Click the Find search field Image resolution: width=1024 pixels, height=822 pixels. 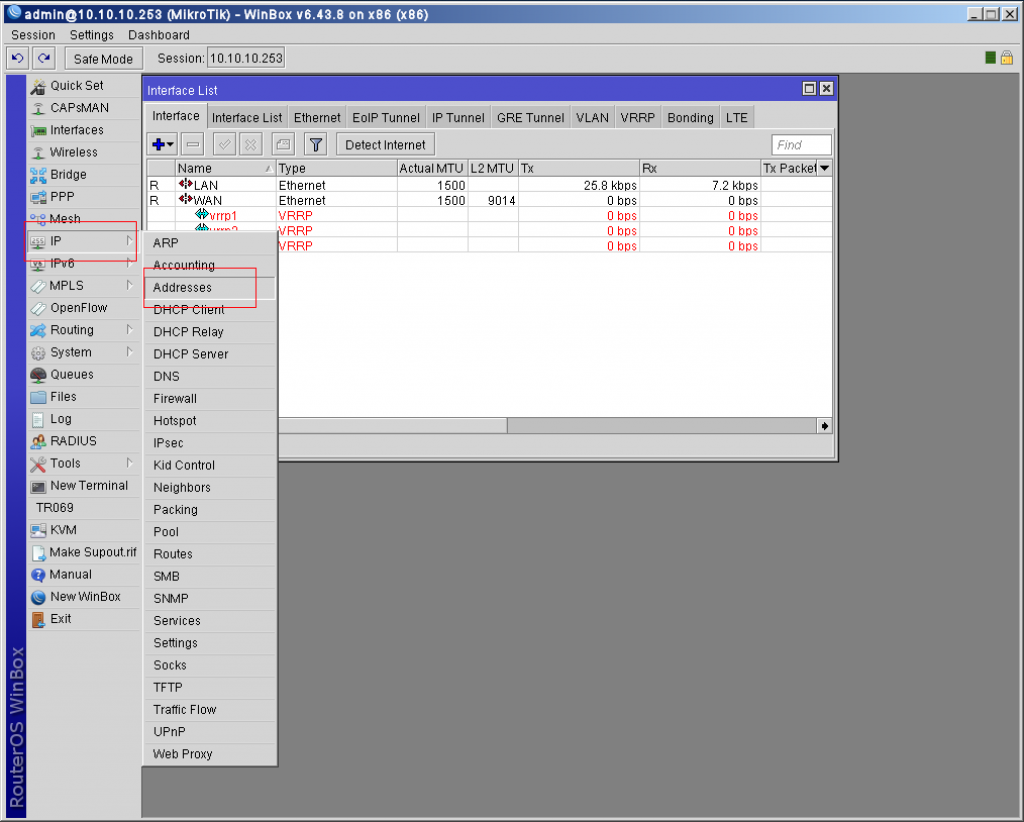(x=801, y=145)
